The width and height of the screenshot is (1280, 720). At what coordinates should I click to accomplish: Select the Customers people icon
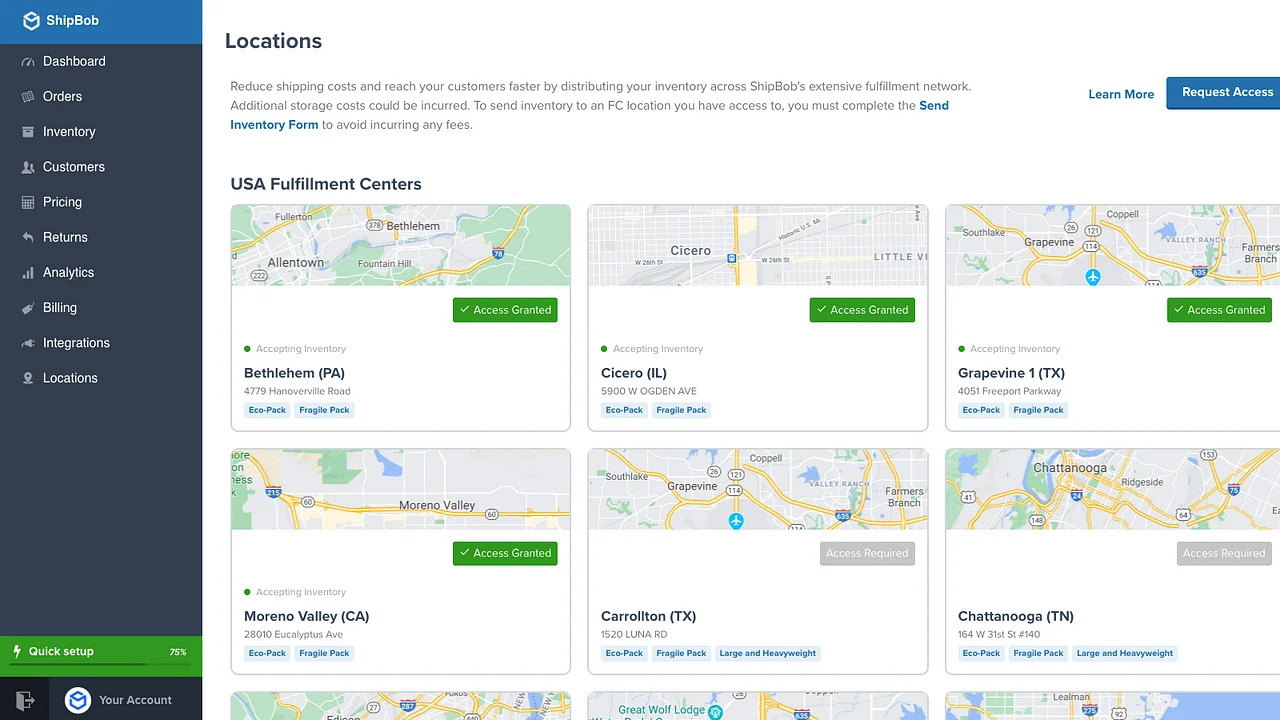click(28, 167)
